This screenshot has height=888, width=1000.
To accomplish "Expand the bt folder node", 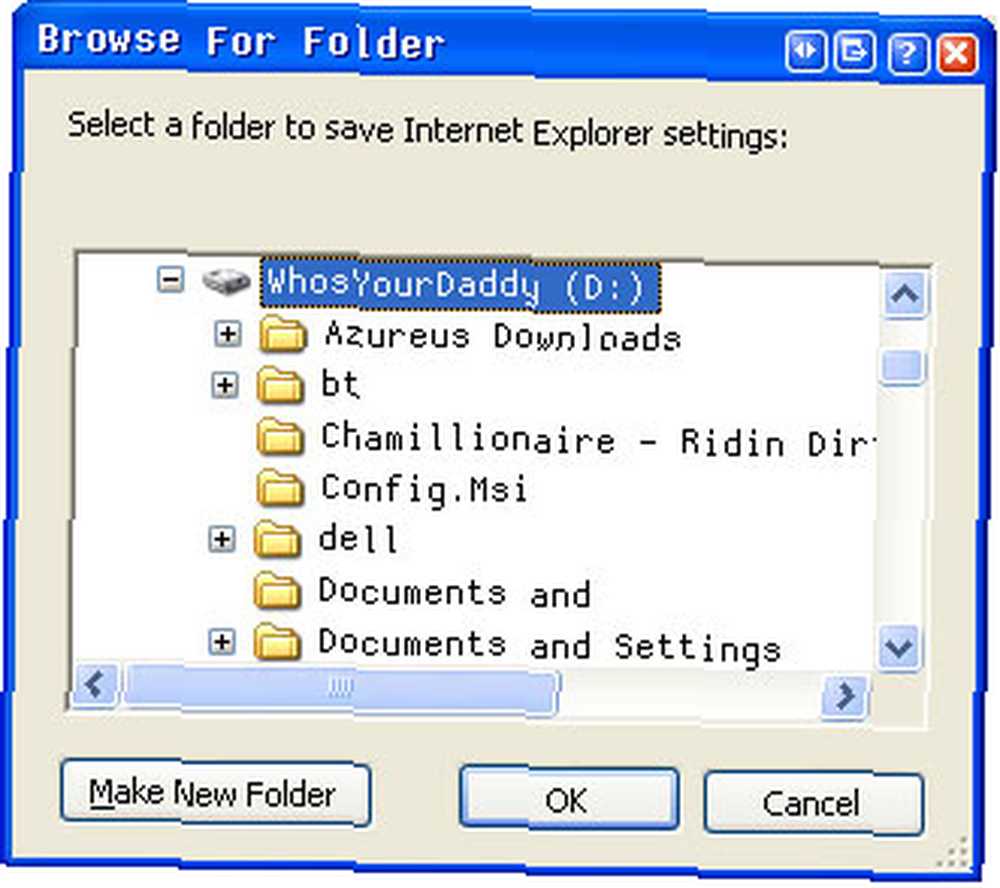I will pyautogui.click(x=224, y=385).
